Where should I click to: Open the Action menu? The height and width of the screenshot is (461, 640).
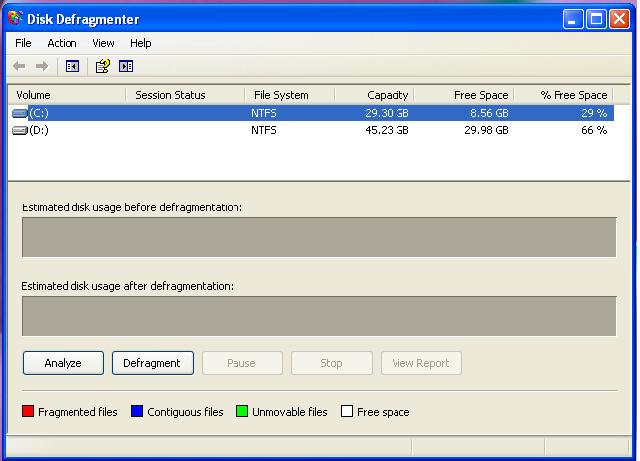[62, 43]
